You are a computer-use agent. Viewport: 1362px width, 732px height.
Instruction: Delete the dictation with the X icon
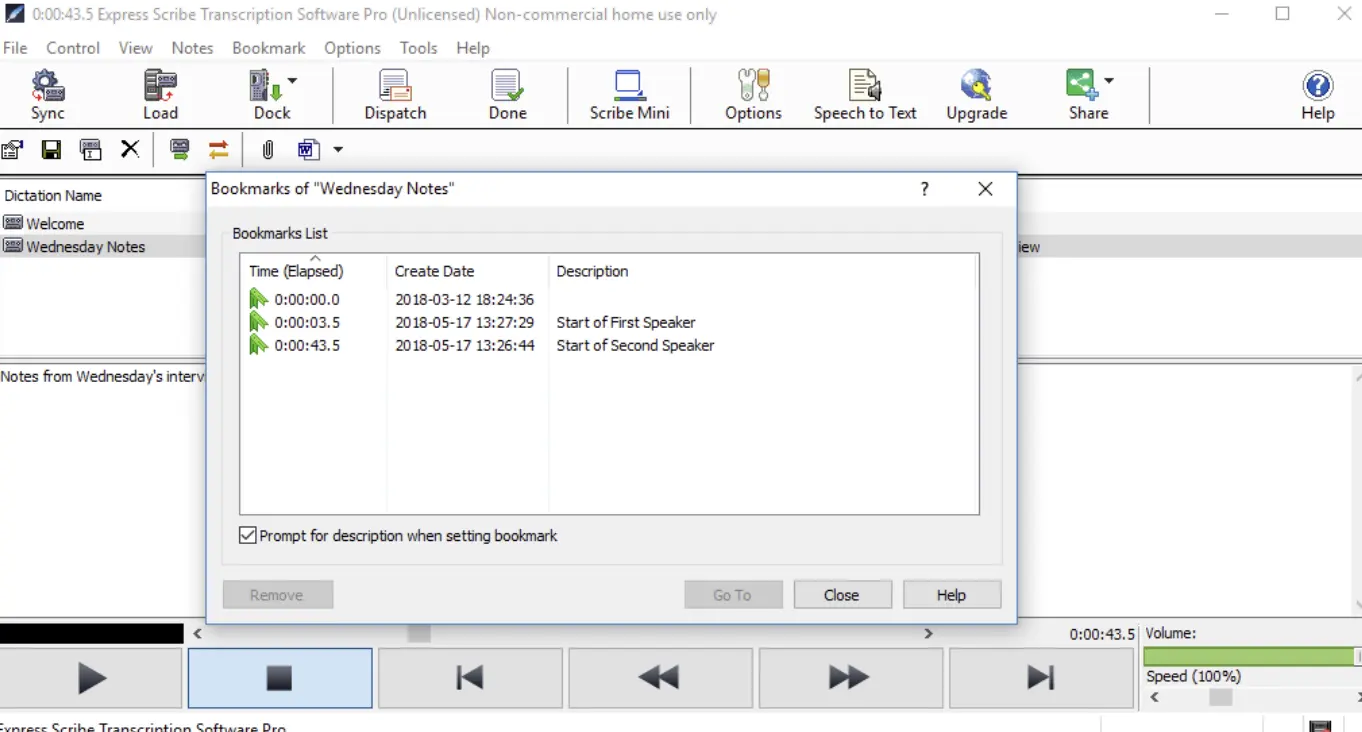click(130, 150)
